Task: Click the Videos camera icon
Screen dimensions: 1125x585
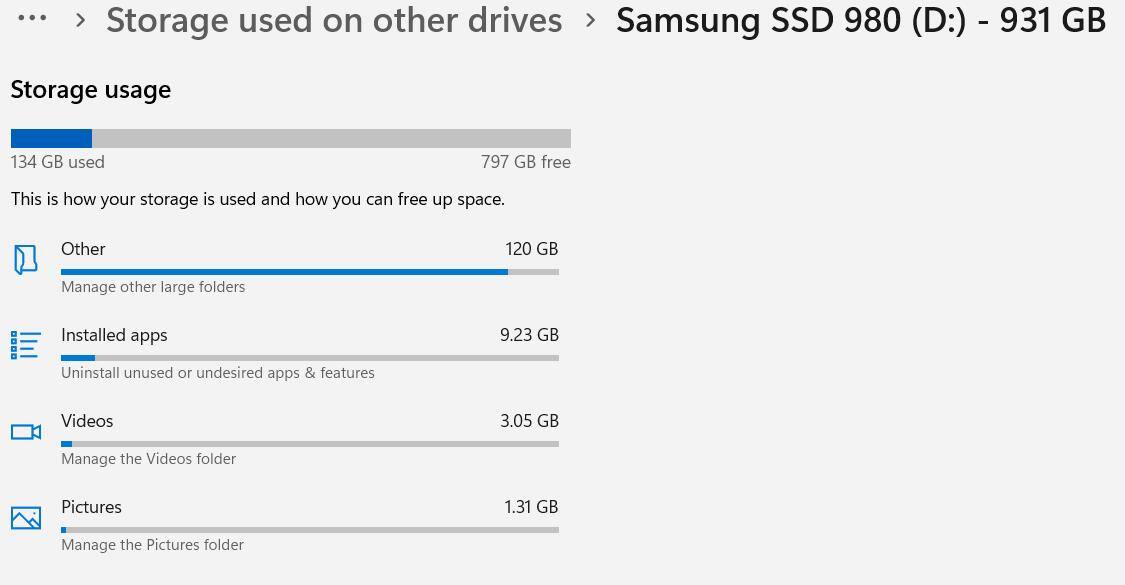Action: click(x=26, y=432)
